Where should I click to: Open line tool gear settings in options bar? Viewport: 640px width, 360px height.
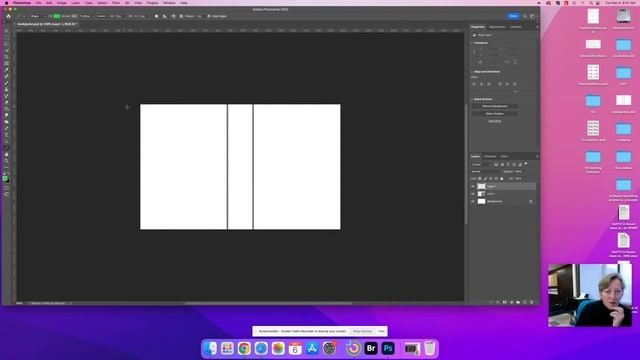point(181,16)
